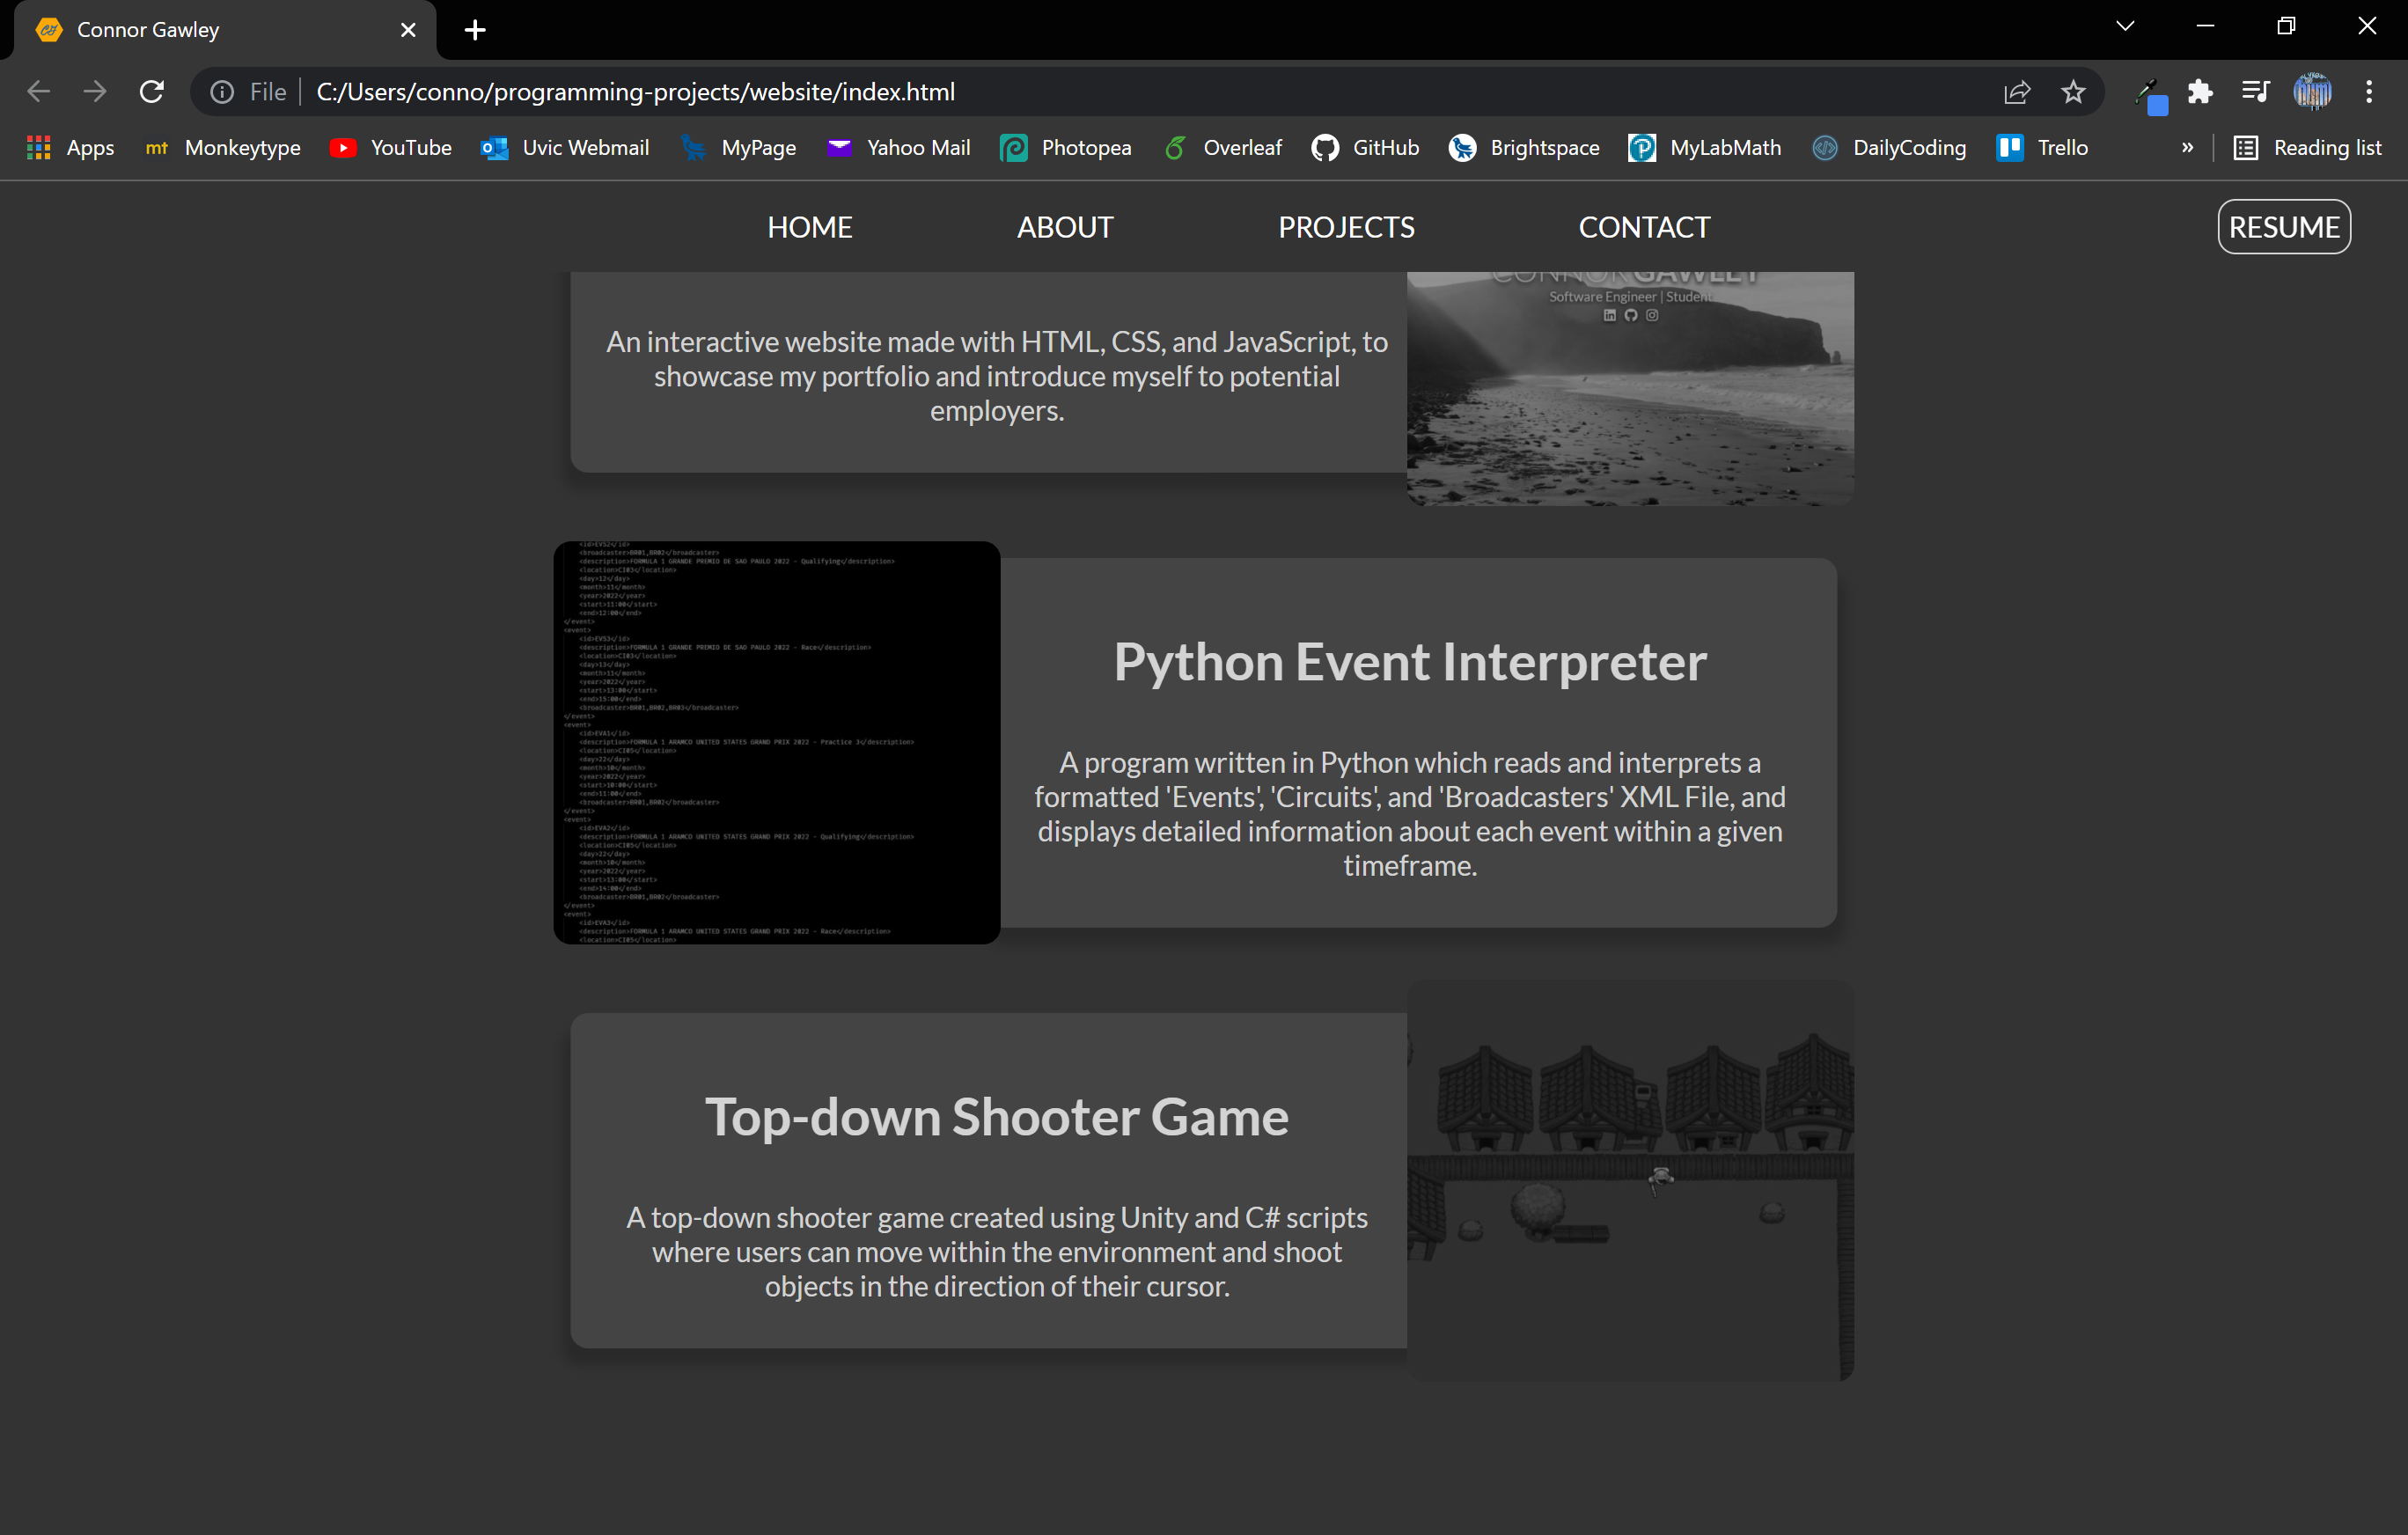The image size is (2408, 1535).
Task: Navigate to the PROJECTS section
Action: pyautogui.click(x=1346, y=227)
